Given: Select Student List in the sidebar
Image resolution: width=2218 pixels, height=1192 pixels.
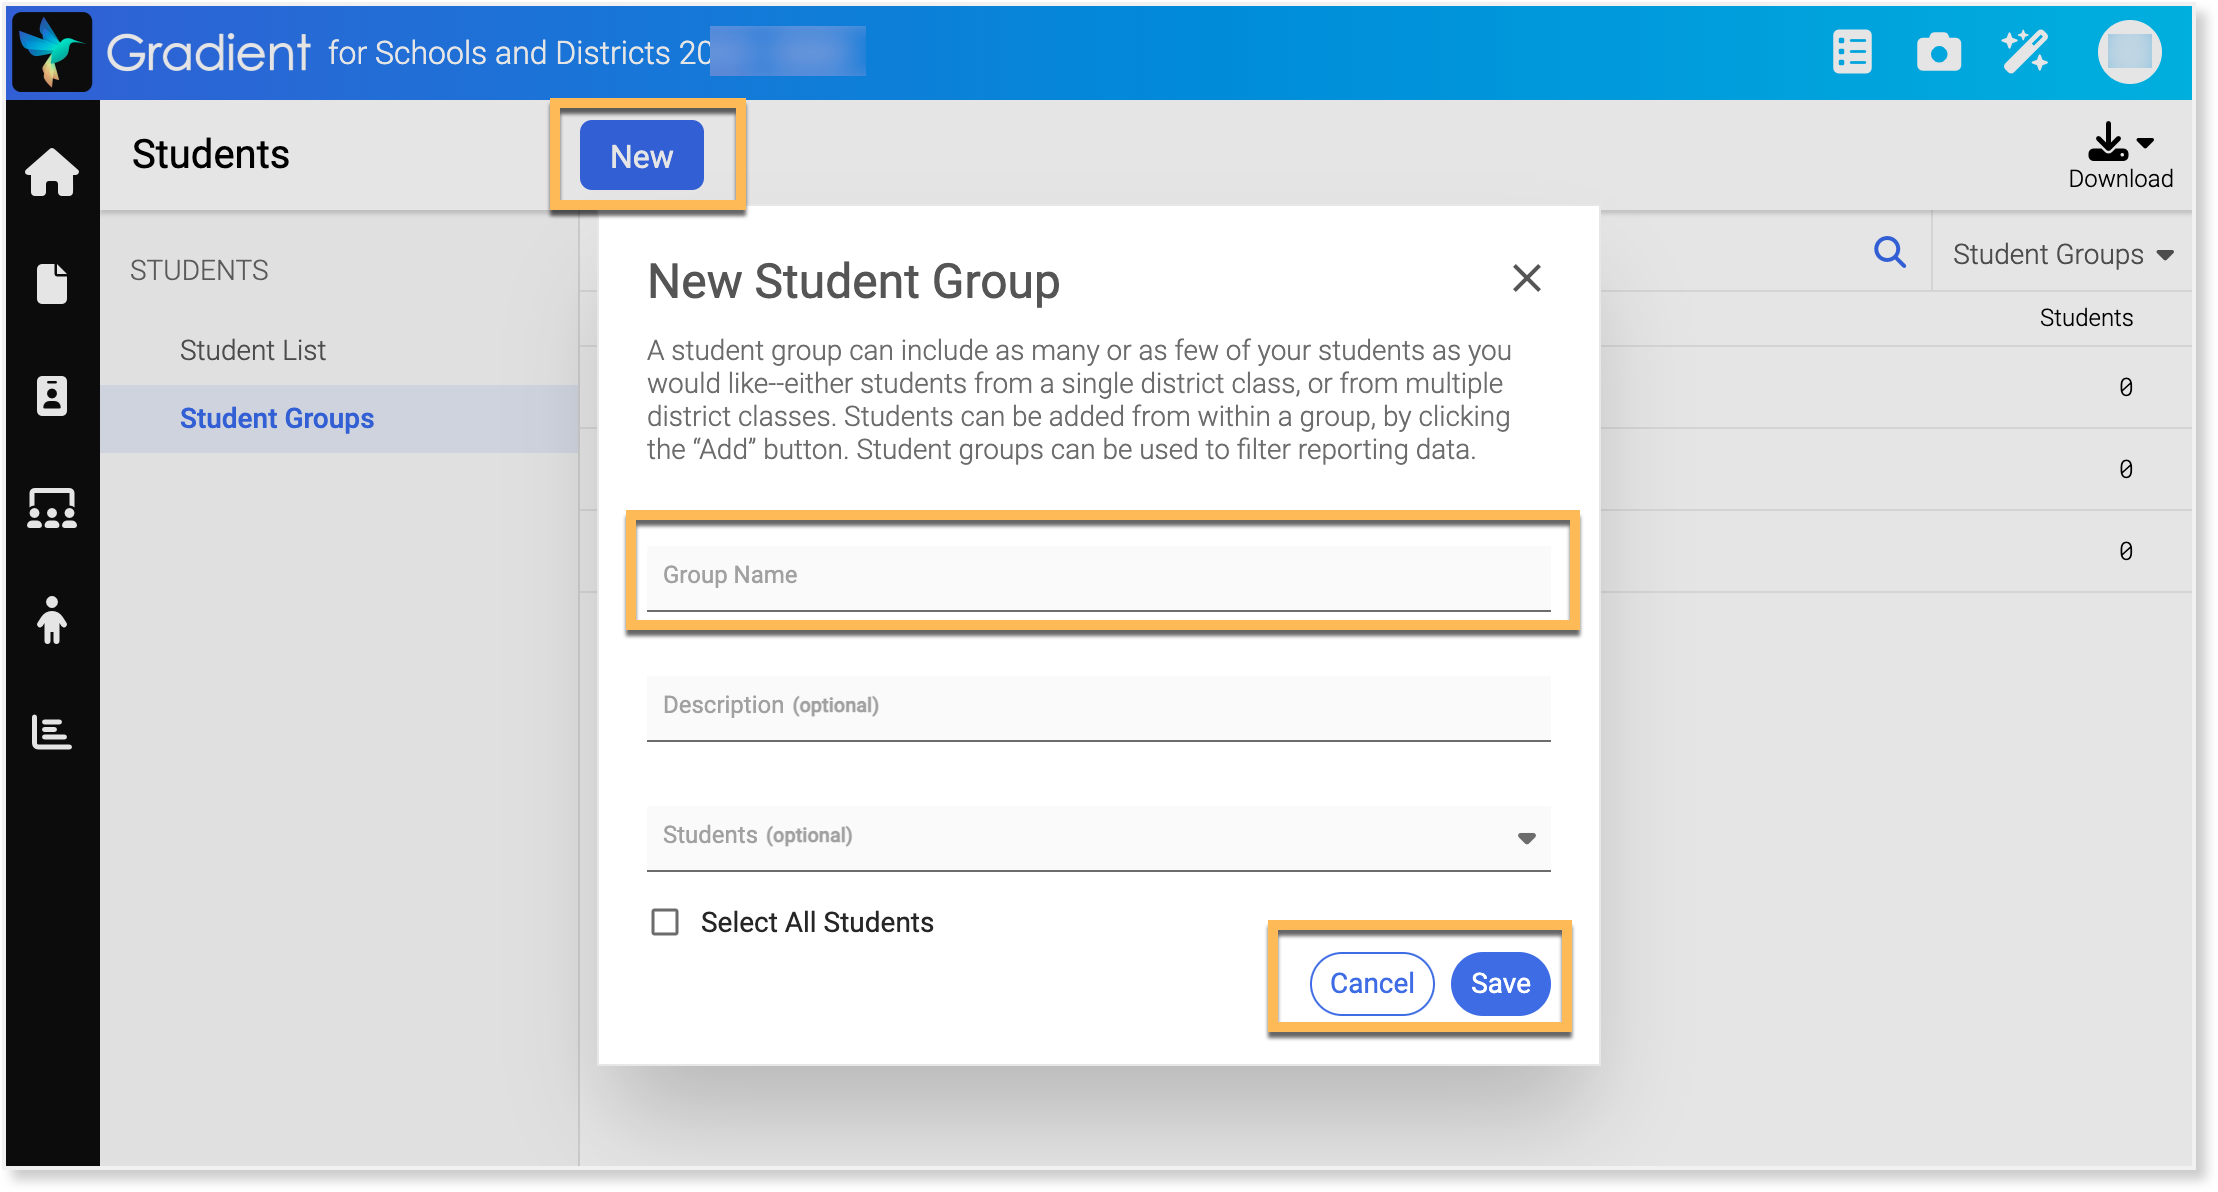Looking at the screenshot, I should coord(253,350).
